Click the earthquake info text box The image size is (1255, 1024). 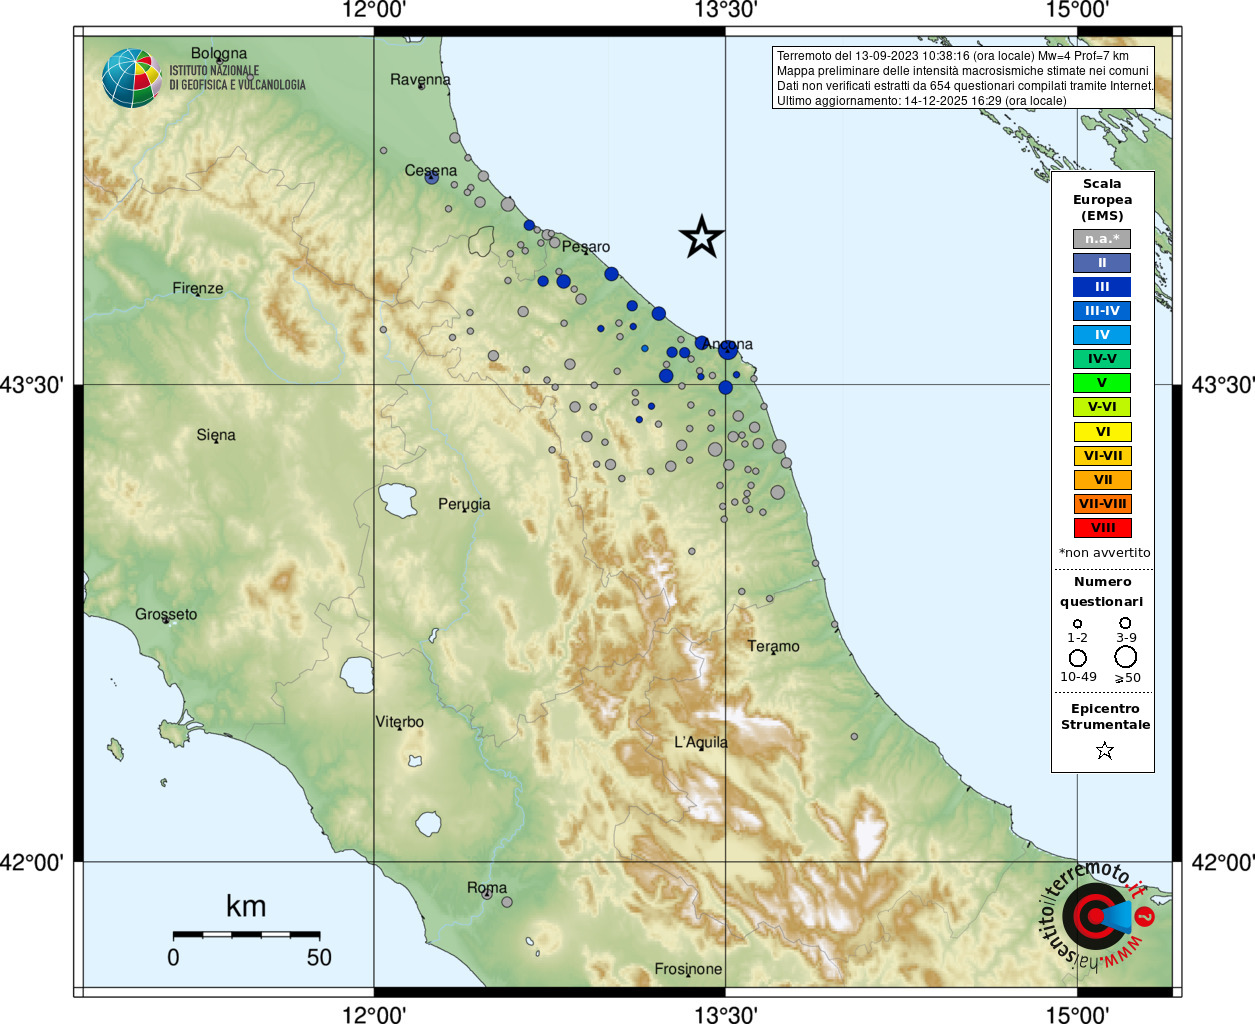click(x=964, y=78)
